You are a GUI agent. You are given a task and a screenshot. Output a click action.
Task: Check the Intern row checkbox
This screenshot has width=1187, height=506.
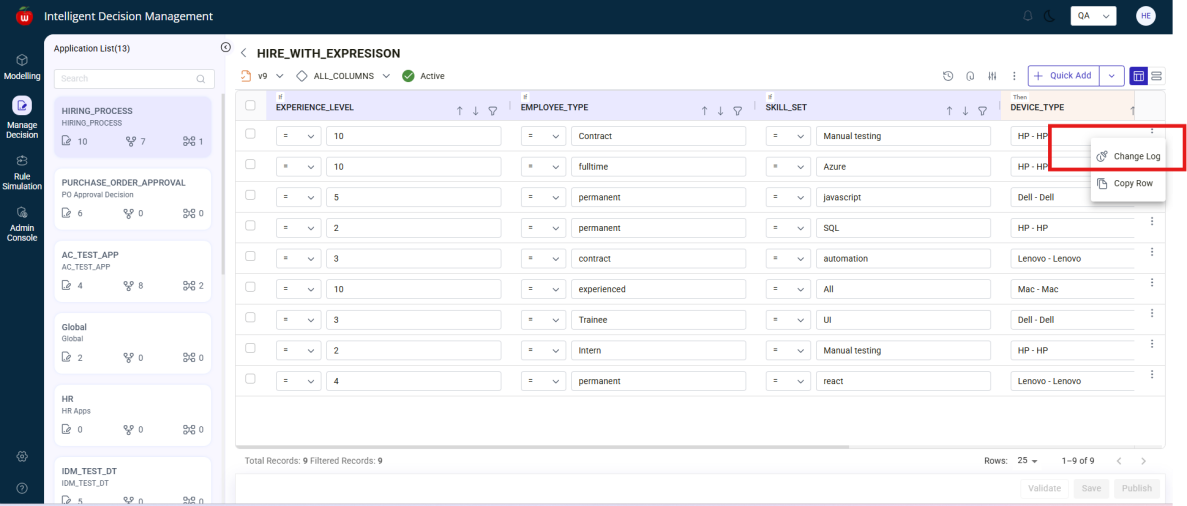pyautogui.click(x=251, y=348)
